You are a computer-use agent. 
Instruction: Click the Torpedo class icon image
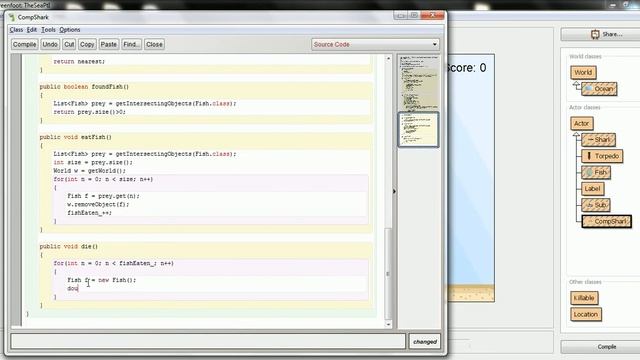pos(589,156)
